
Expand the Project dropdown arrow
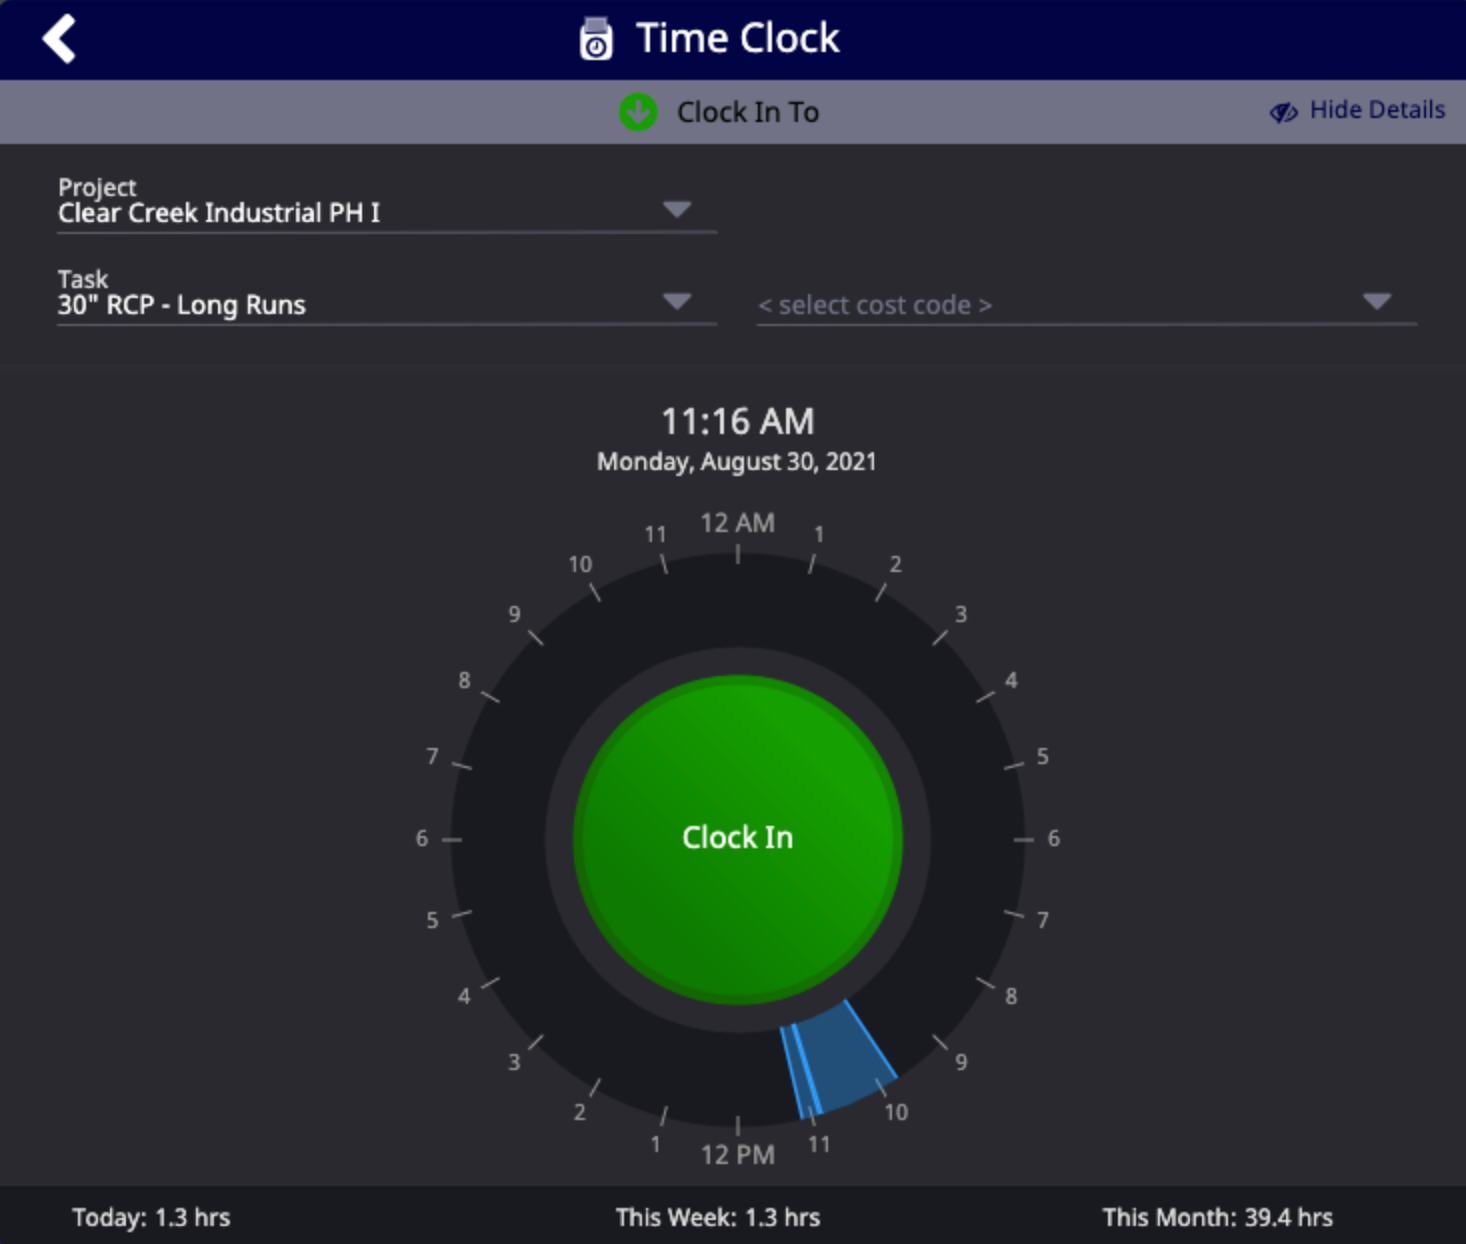[x=677, y=209]
